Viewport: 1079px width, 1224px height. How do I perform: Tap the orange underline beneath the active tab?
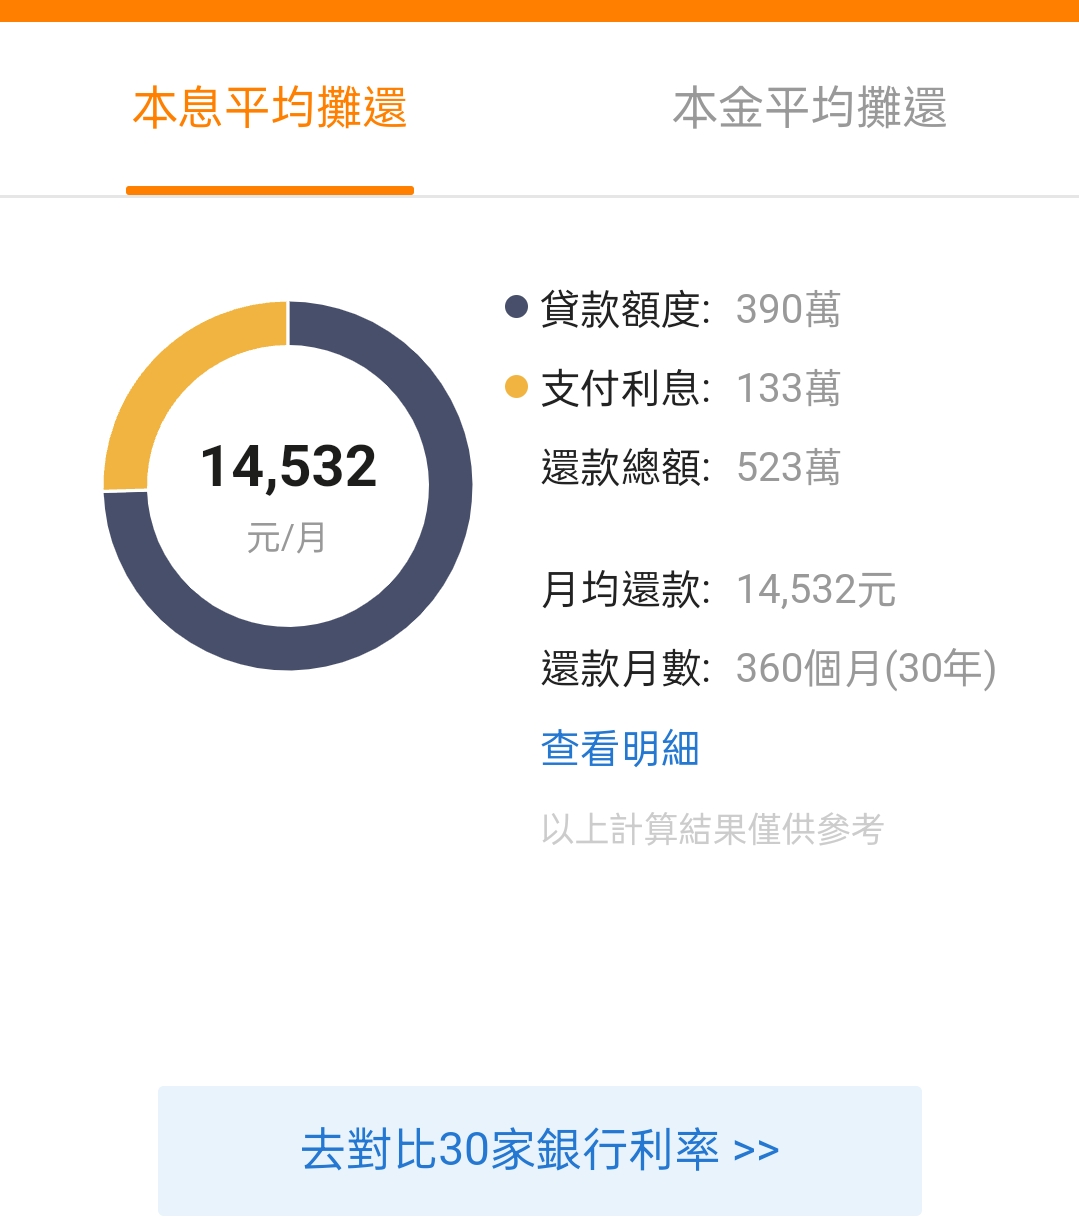[x=270, y=190]
